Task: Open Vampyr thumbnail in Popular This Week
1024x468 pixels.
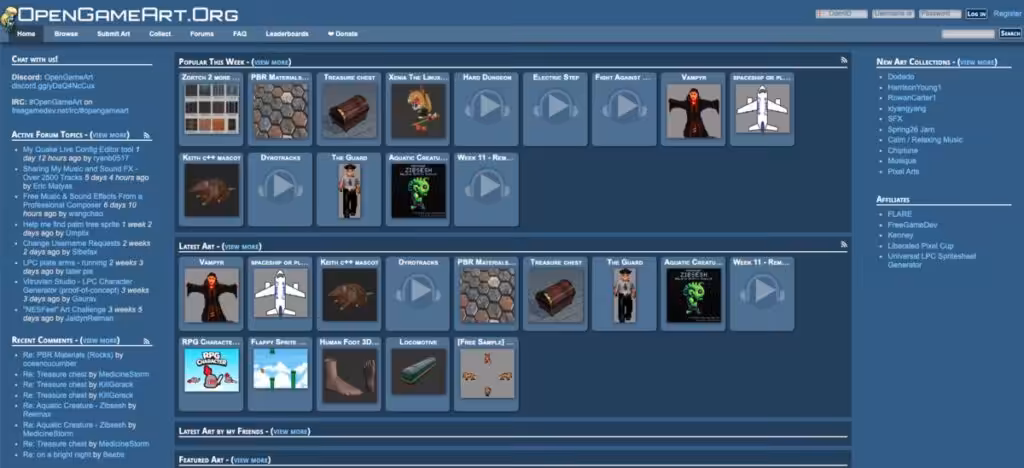Action: click(x=694, y=110)
